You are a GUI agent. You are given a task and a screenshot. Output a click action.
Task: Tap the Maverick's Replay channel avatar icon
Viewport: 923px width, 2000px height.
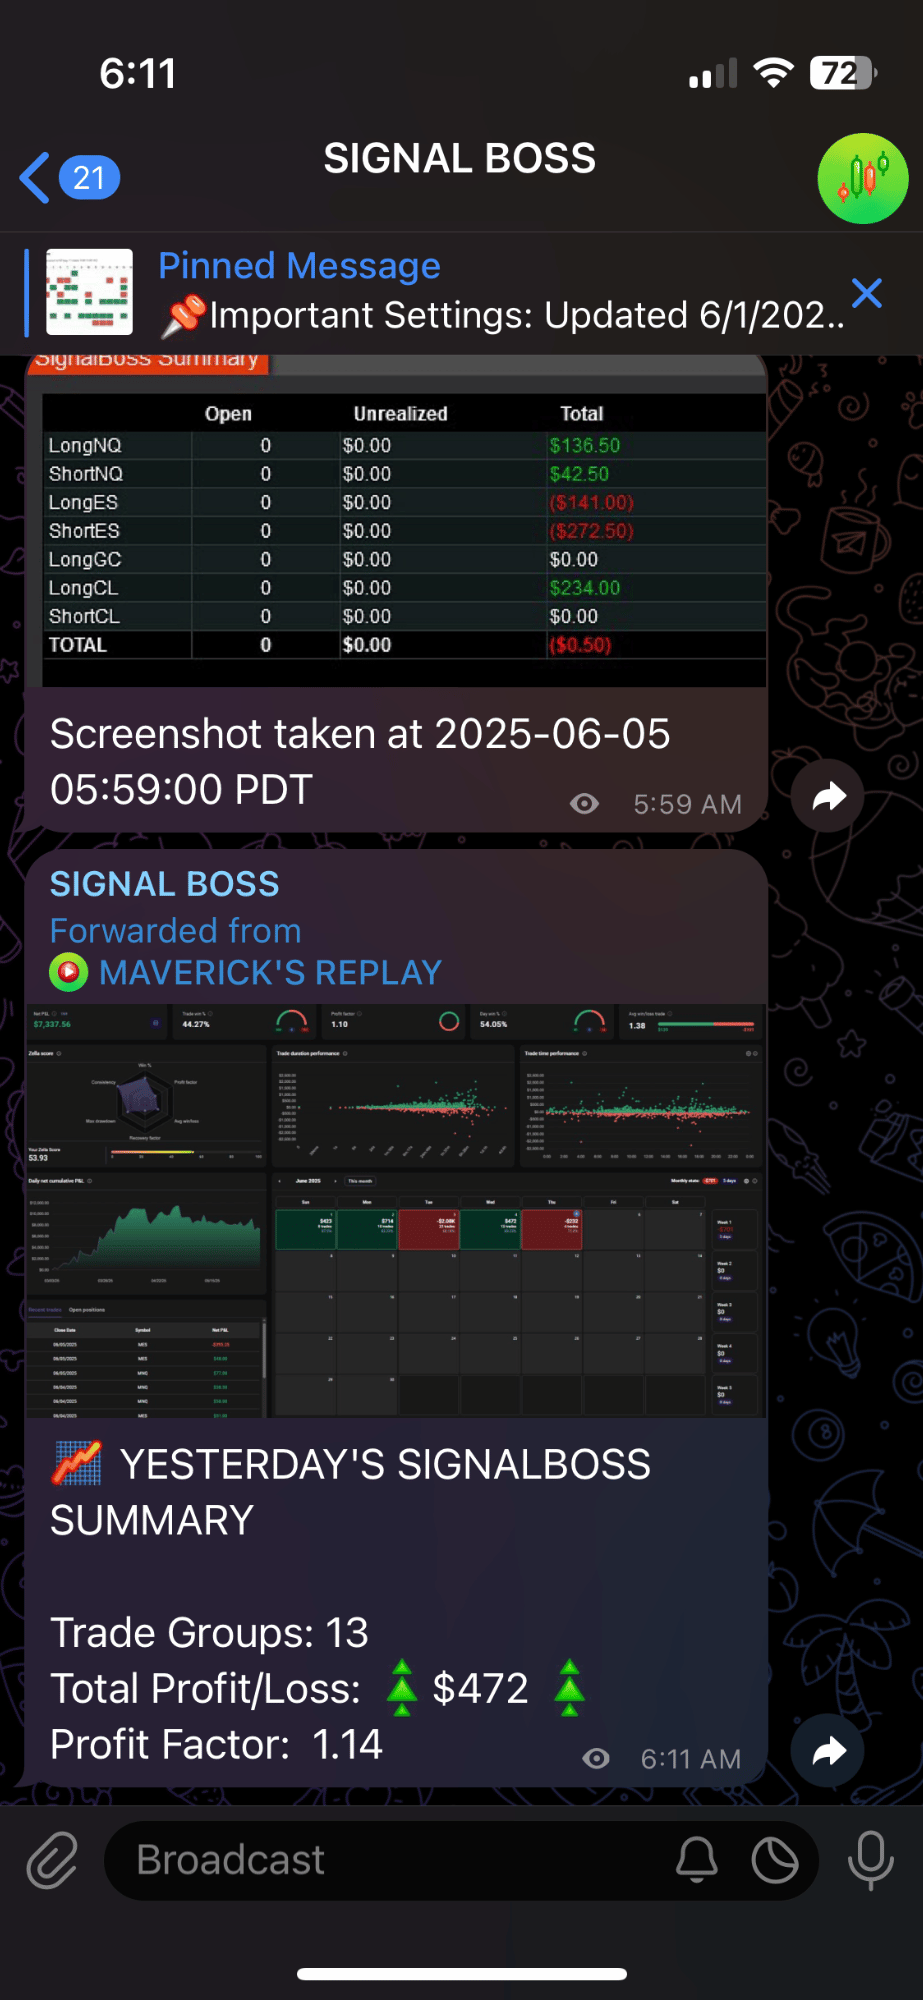pos(69,972)
